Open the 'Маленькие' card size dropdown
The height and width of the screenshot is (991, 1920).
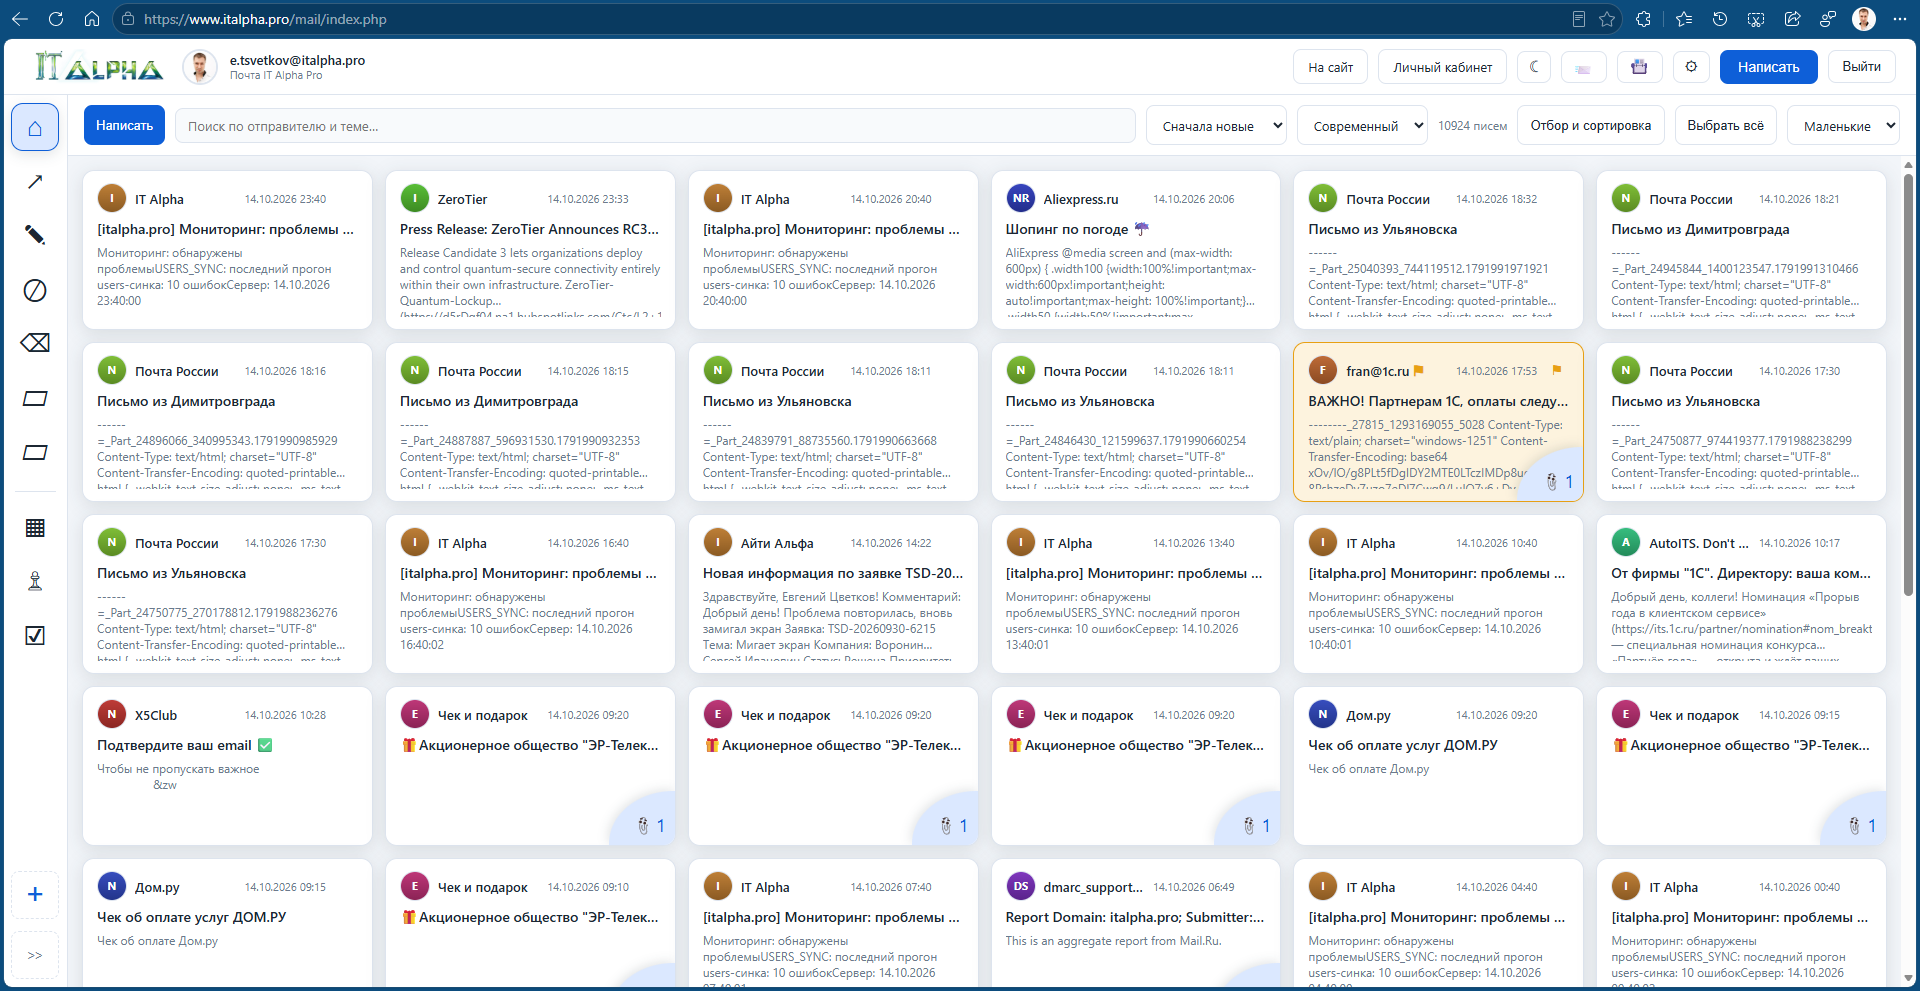1843,126
